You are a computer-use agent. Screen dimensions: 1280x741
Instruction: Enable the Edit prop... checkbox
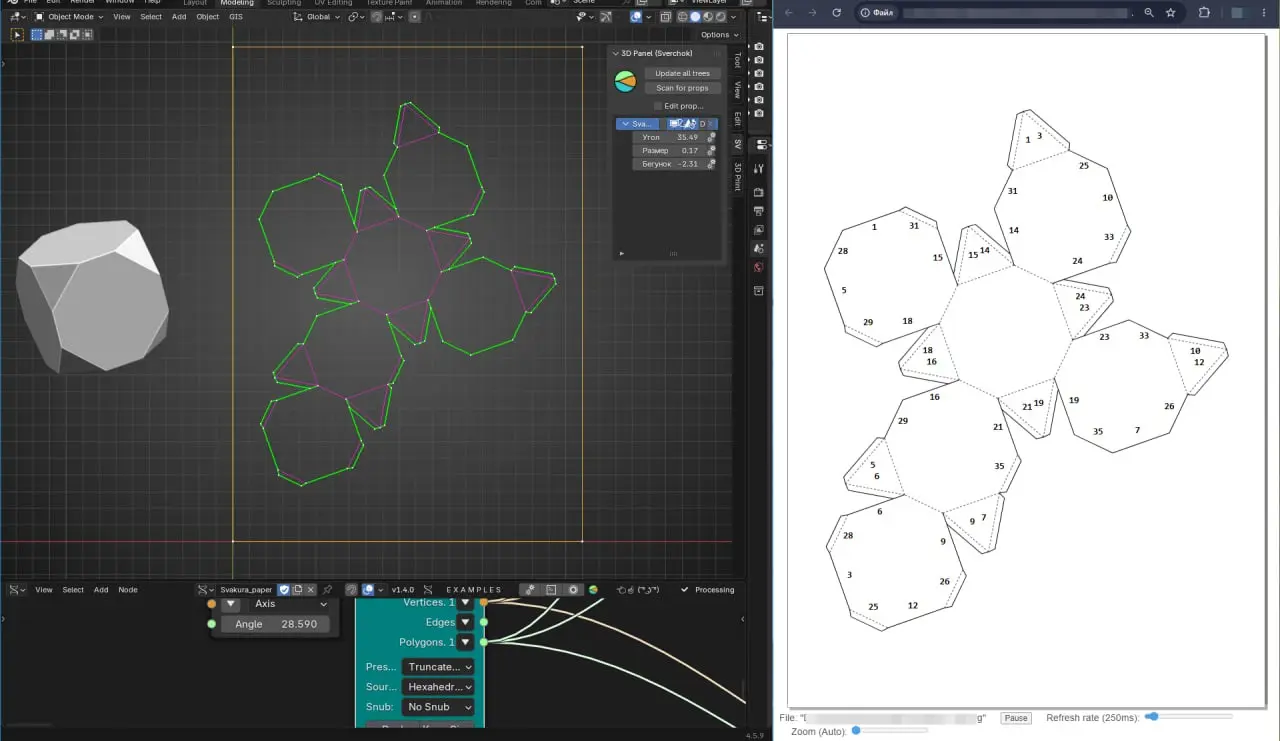point(658,106)
